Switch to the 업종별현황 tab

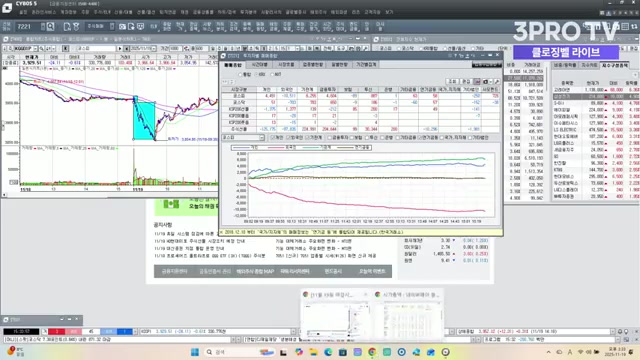point(313,64)
